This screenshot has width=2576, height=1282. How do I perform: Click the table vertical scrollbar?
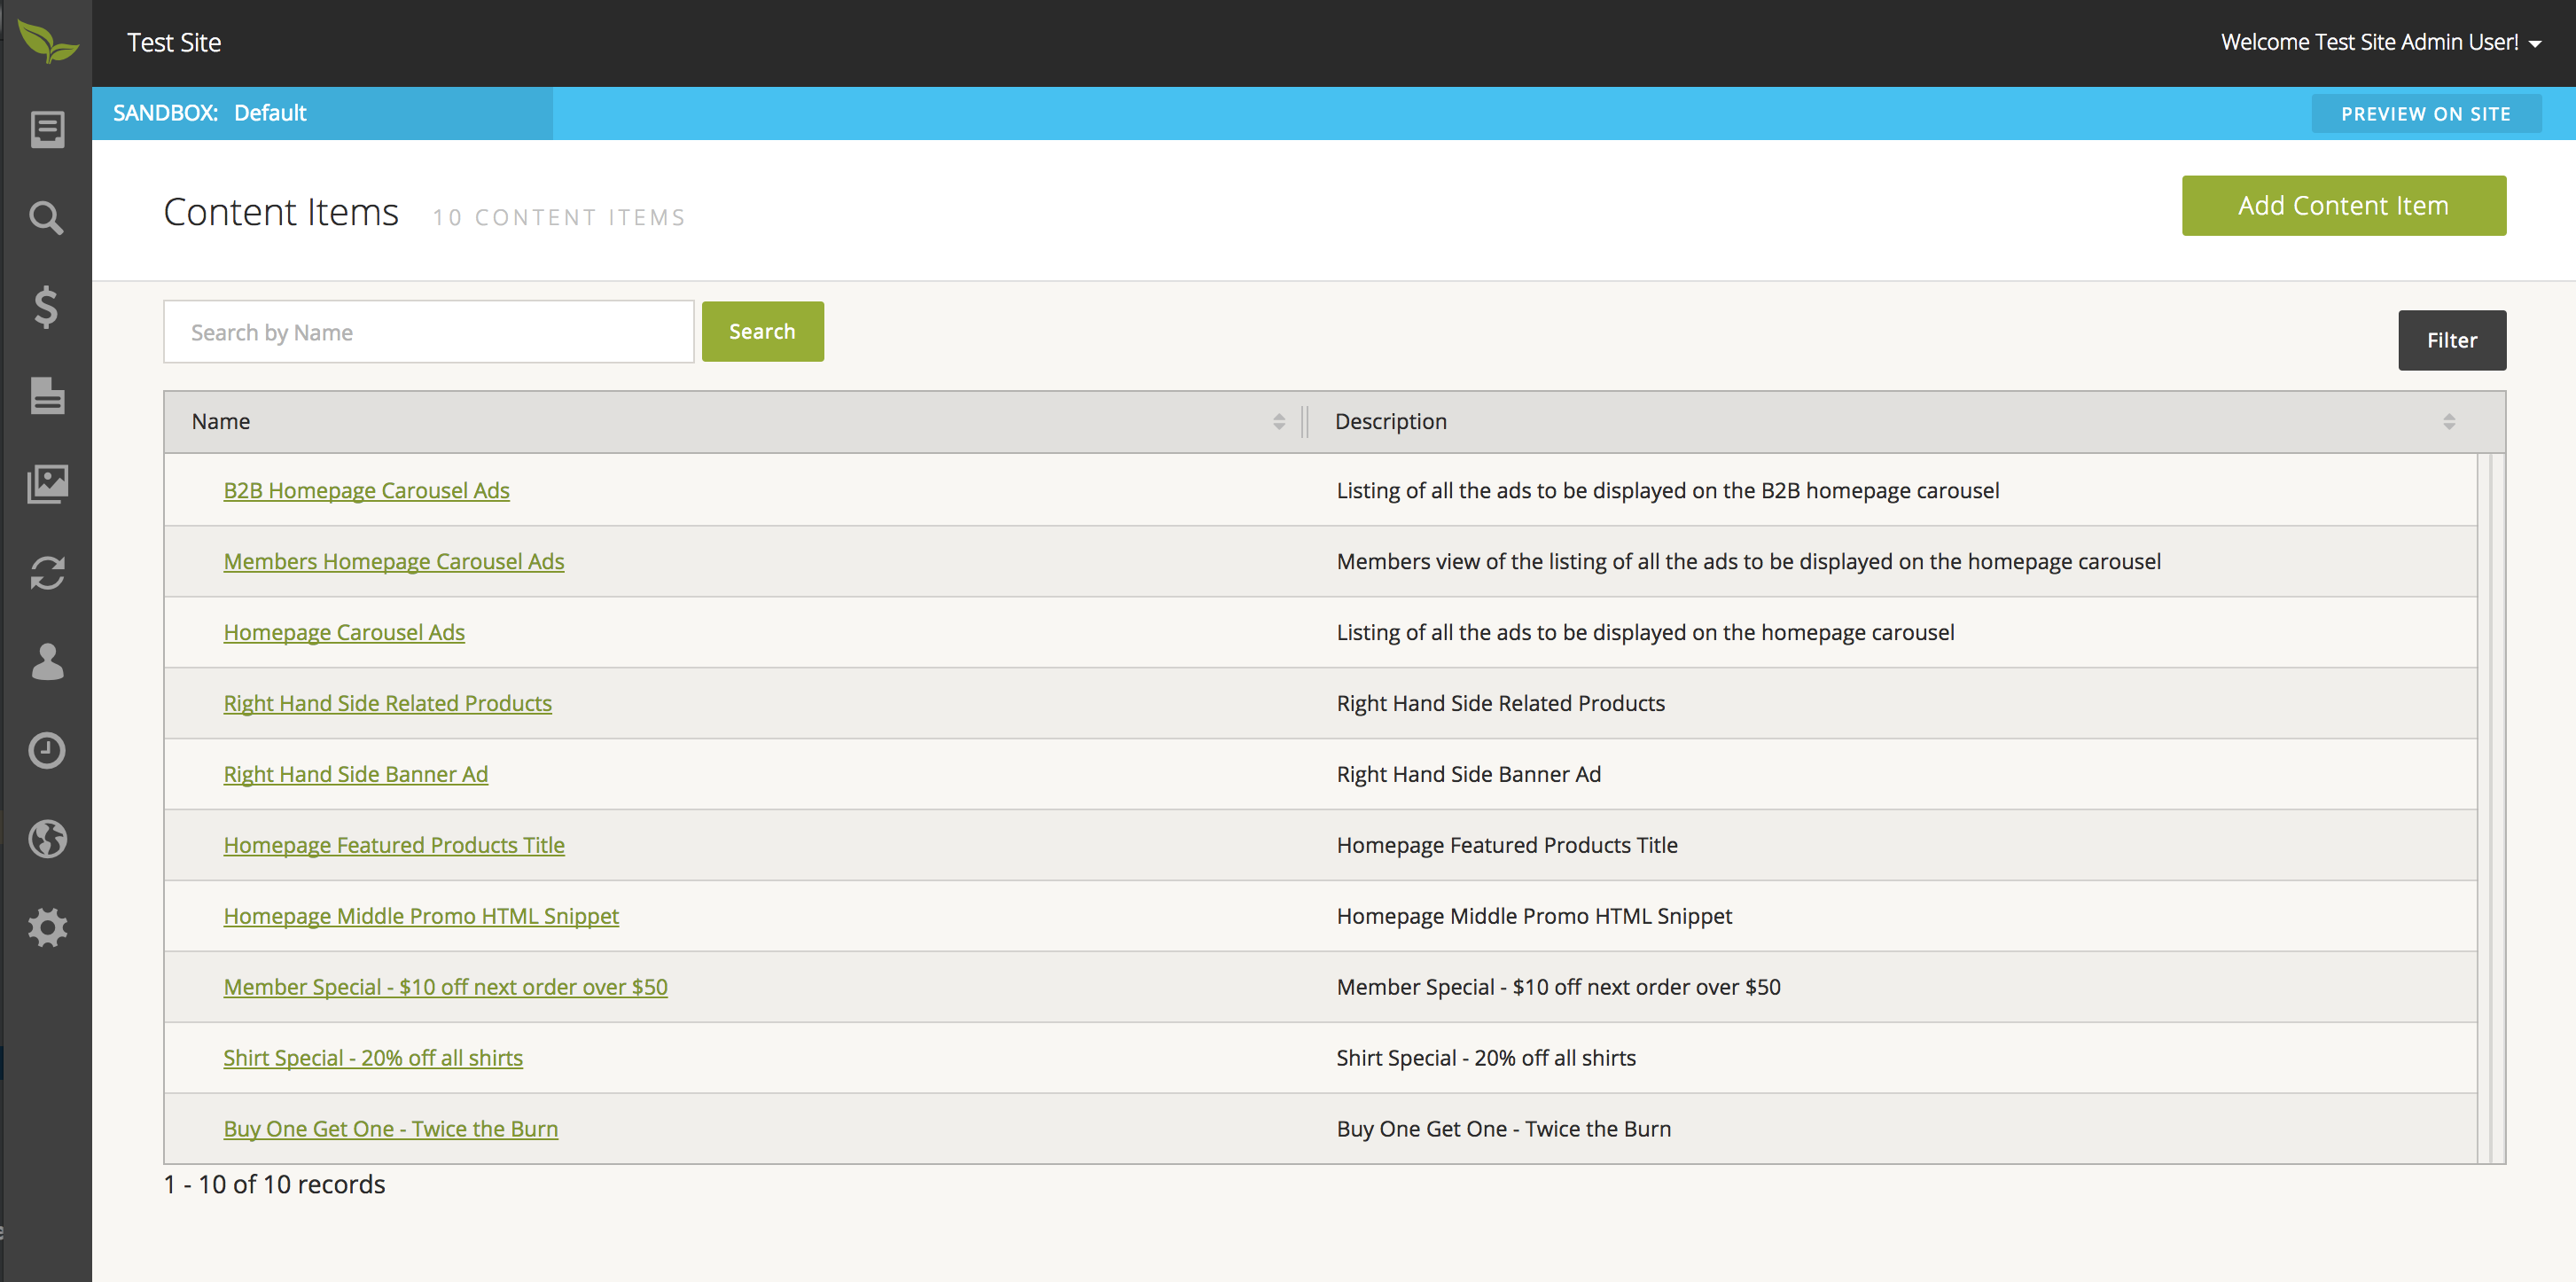pyautogui.click(x=2491, y=808)
